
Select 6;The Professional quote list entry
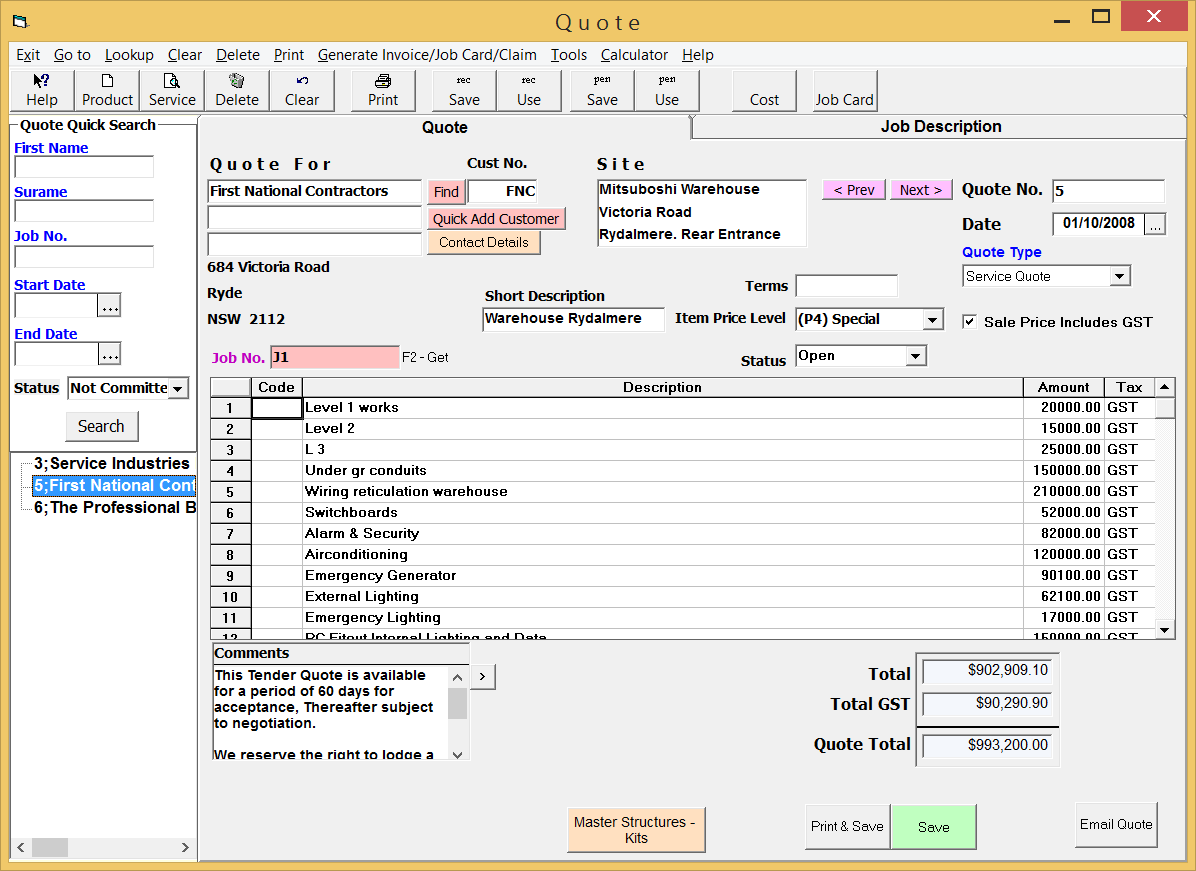click(114, 508)
